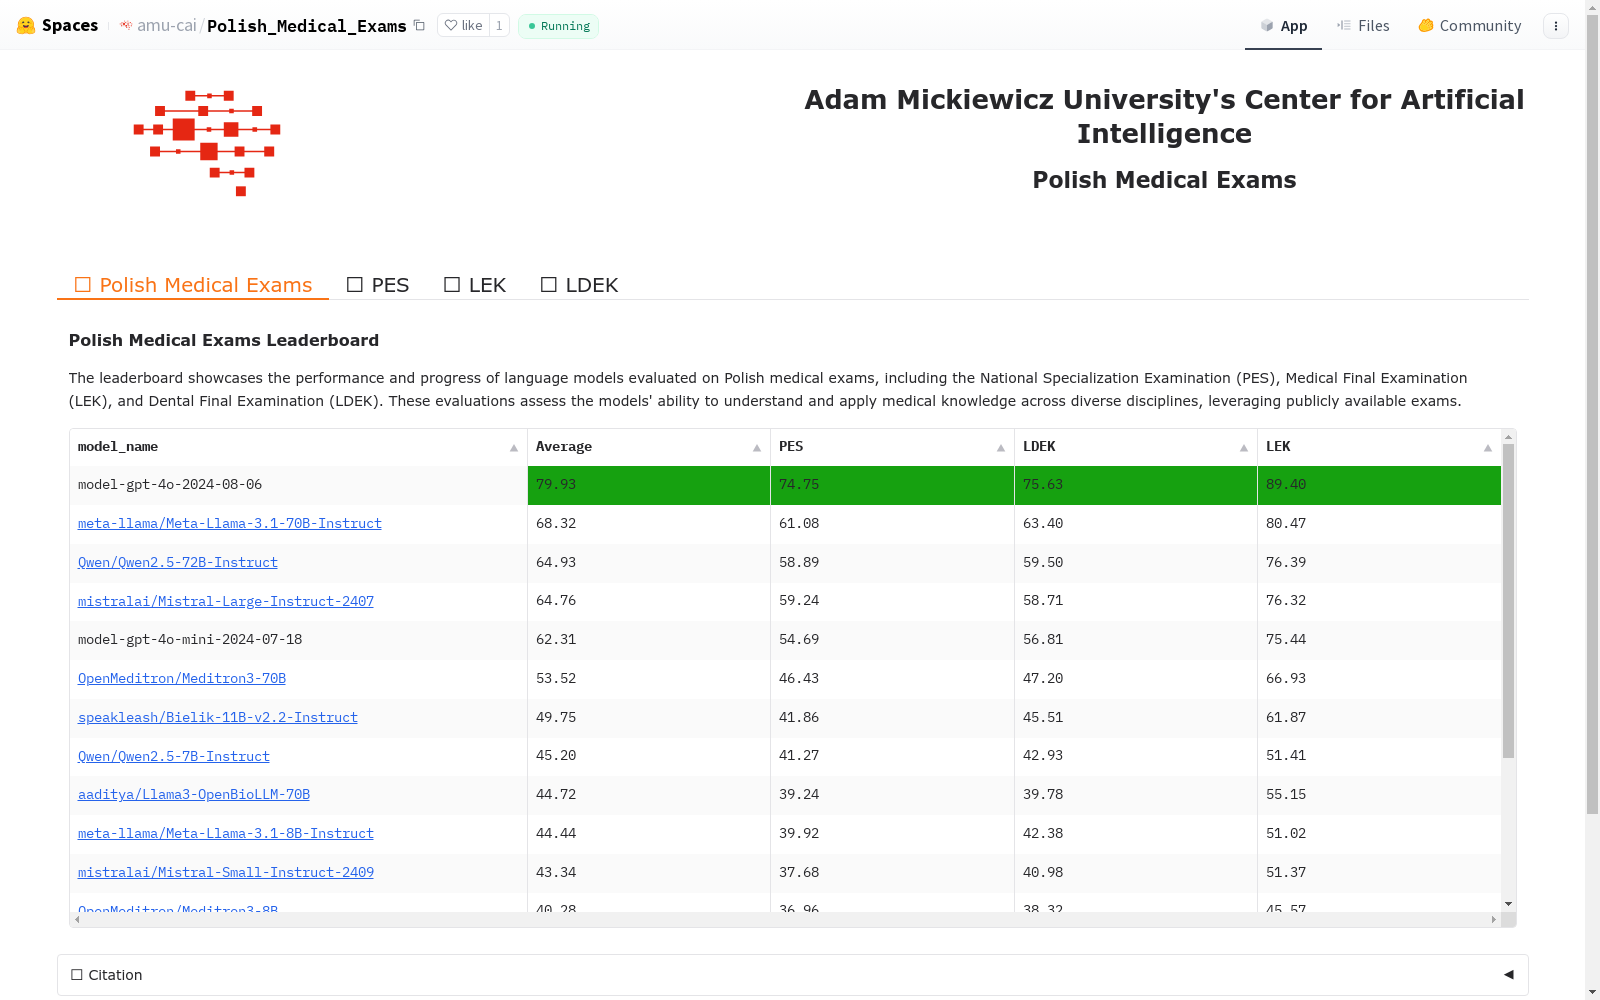Sort by the LDEK column arrow

pos(1244,448)
